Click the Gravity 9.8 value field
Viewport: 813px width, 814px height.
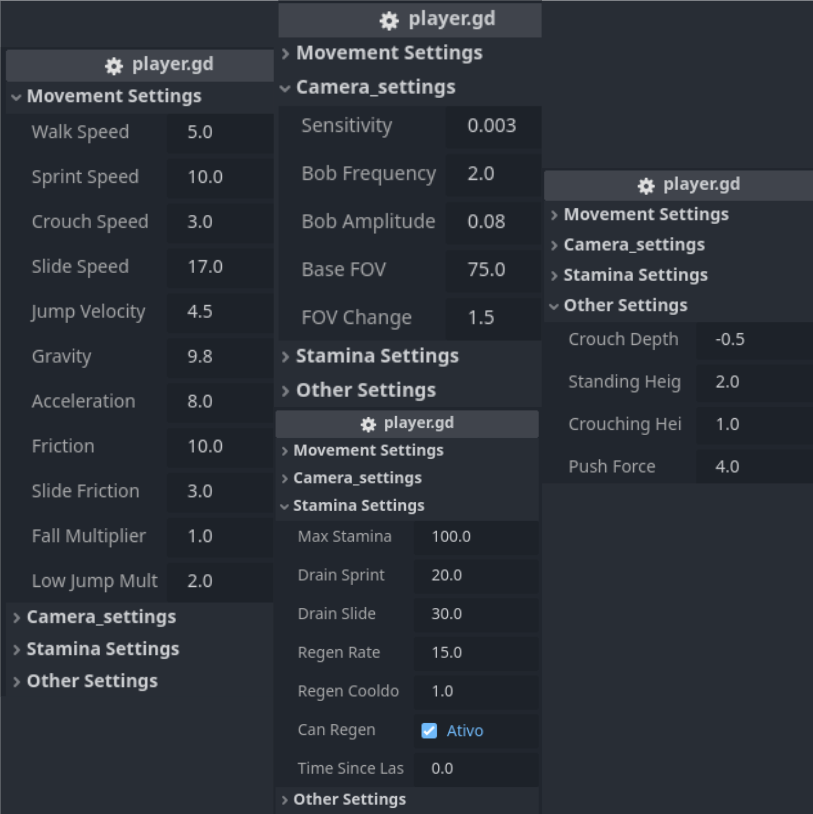[220, 357]
